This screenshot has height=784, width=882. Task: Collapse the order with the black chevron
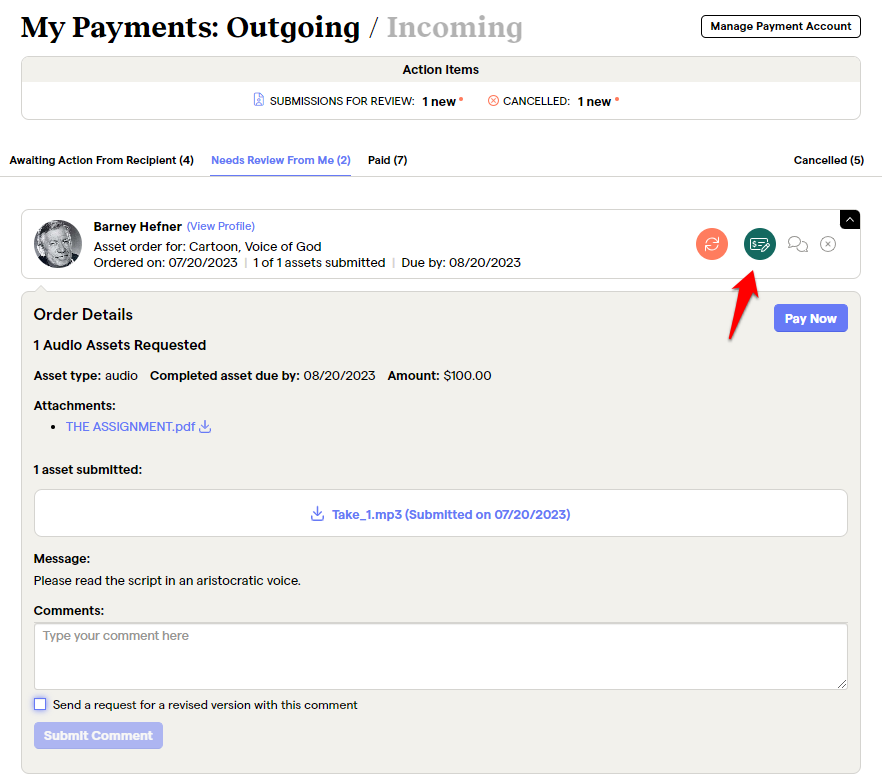coord(849,219)
